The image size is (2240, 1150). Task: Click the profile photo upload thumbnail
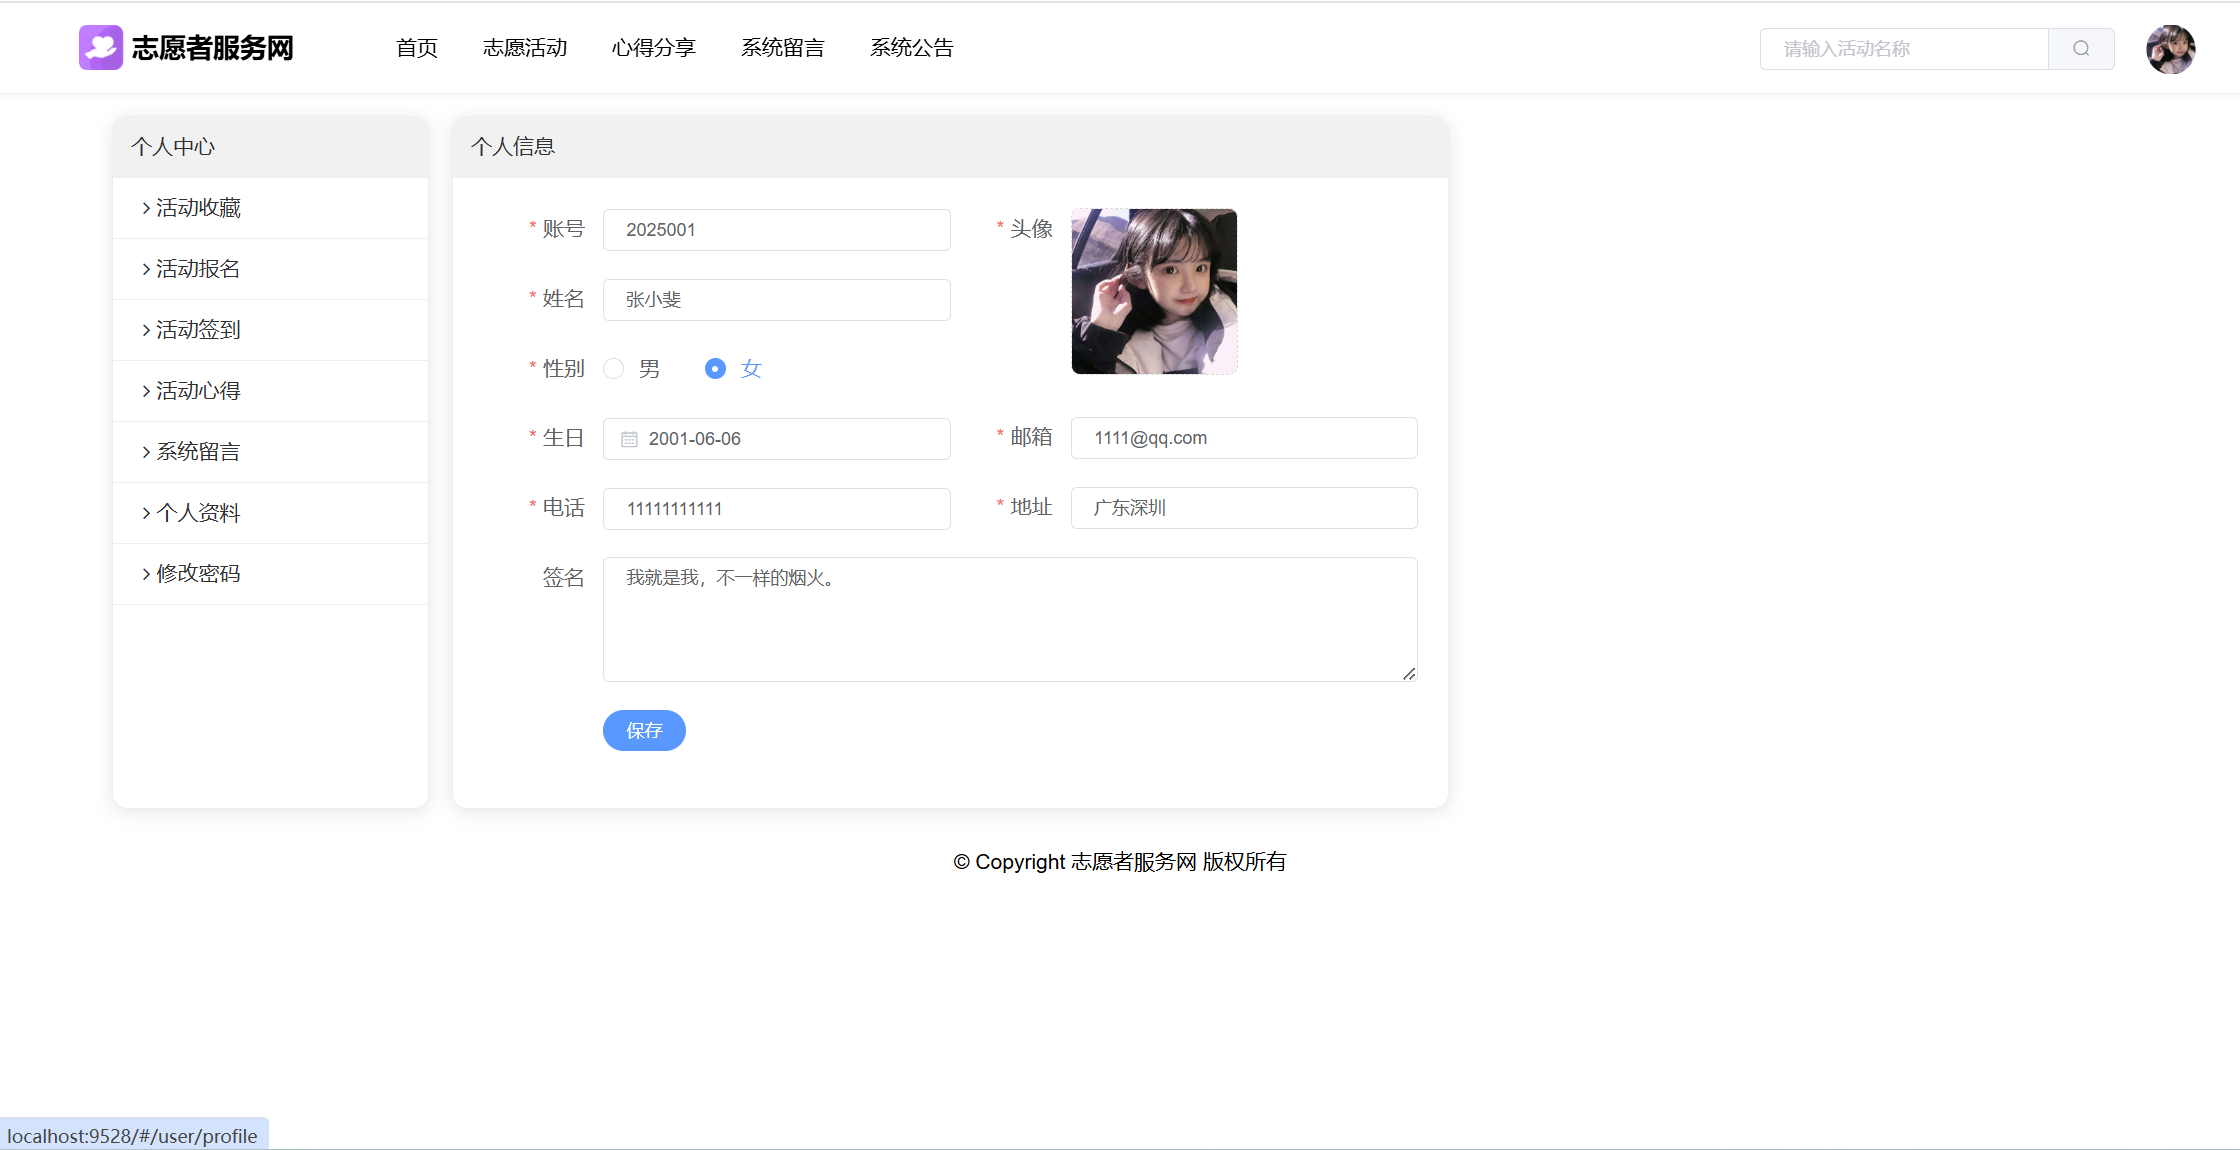coord(1154,291)
